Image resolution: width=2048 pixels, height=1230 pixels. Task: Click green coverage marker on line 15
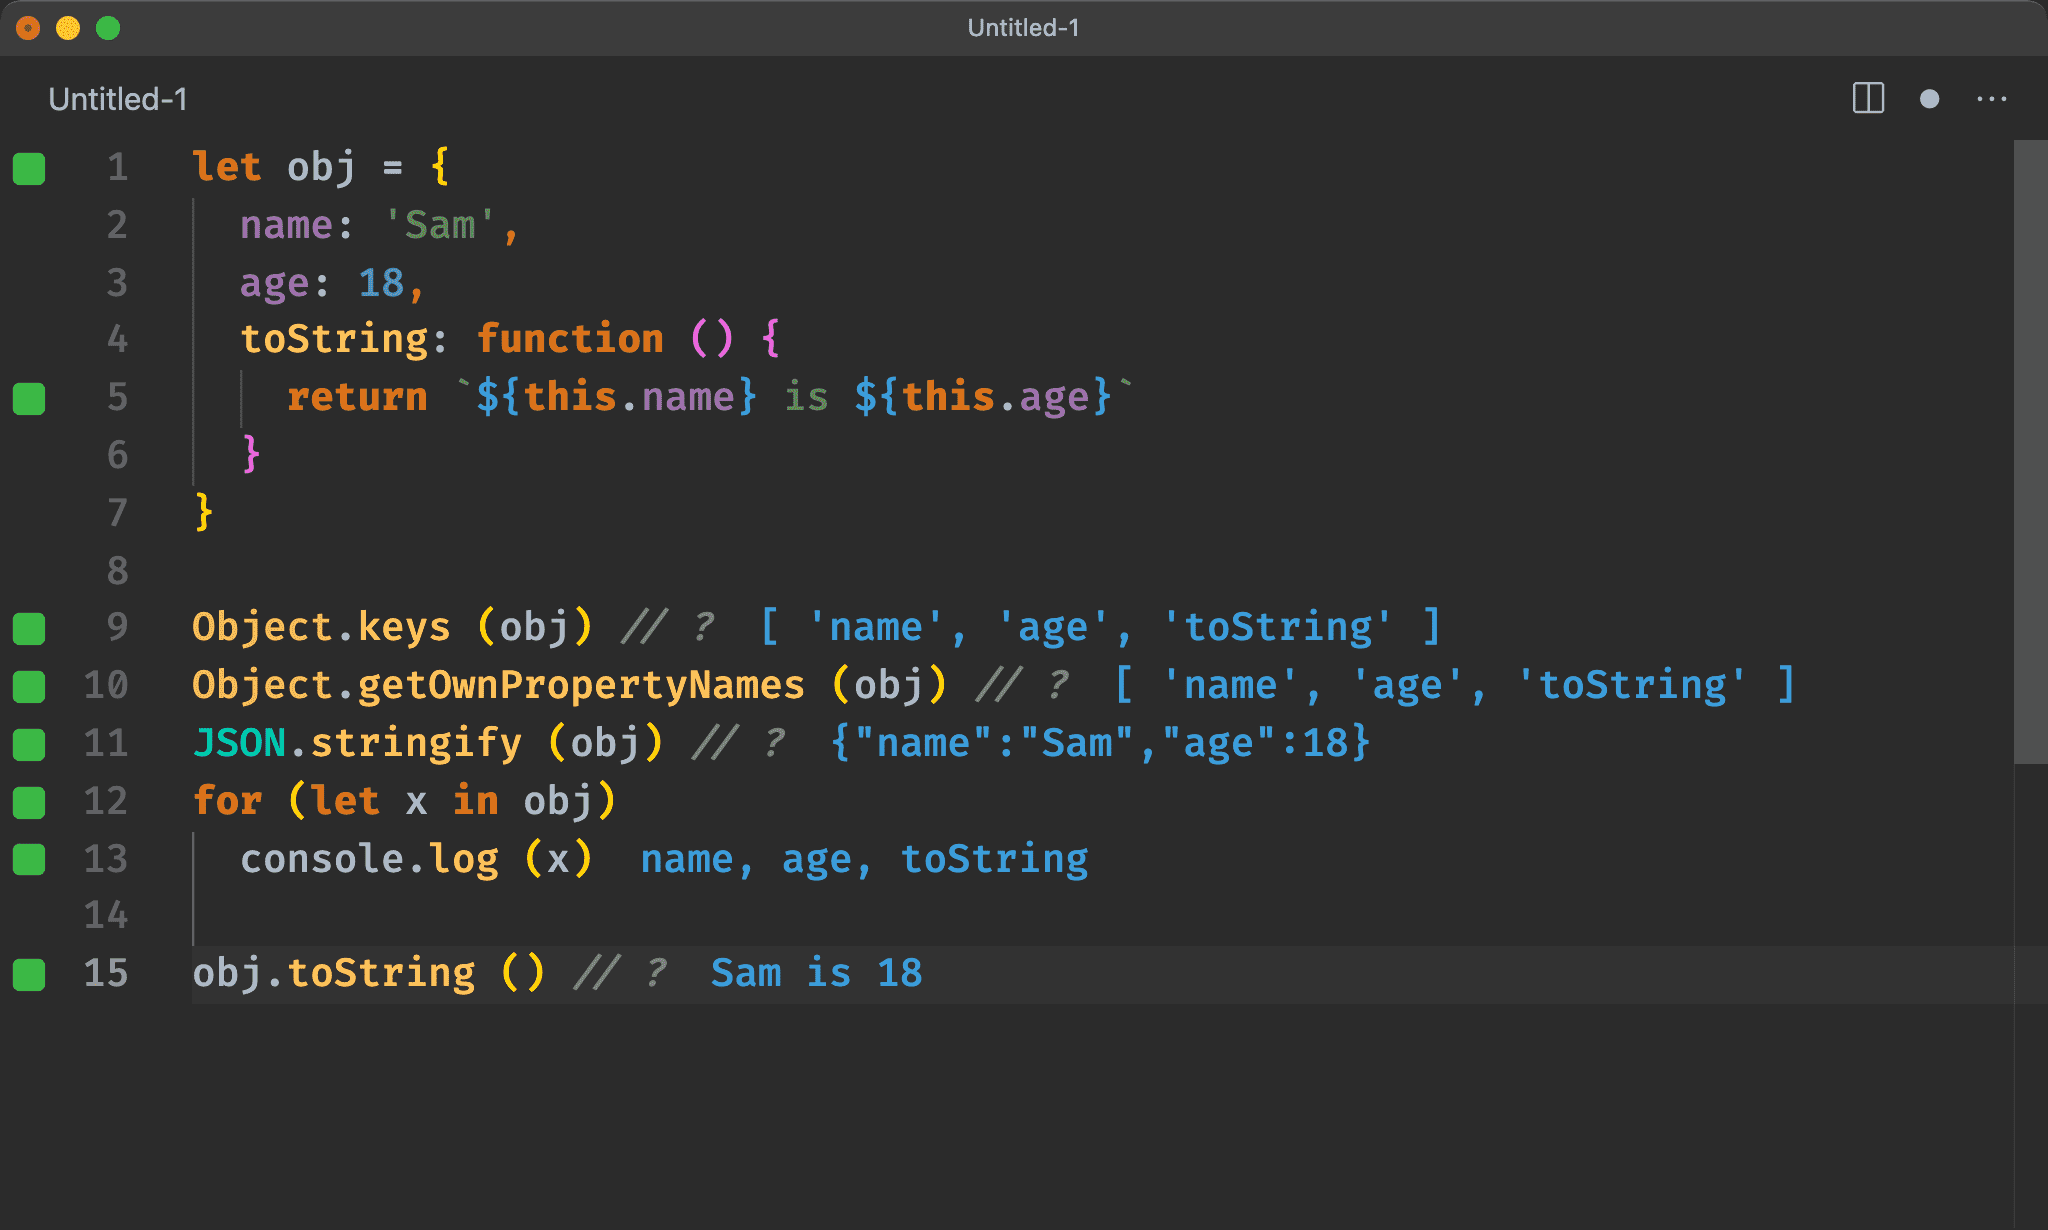(x=29, y=974)
